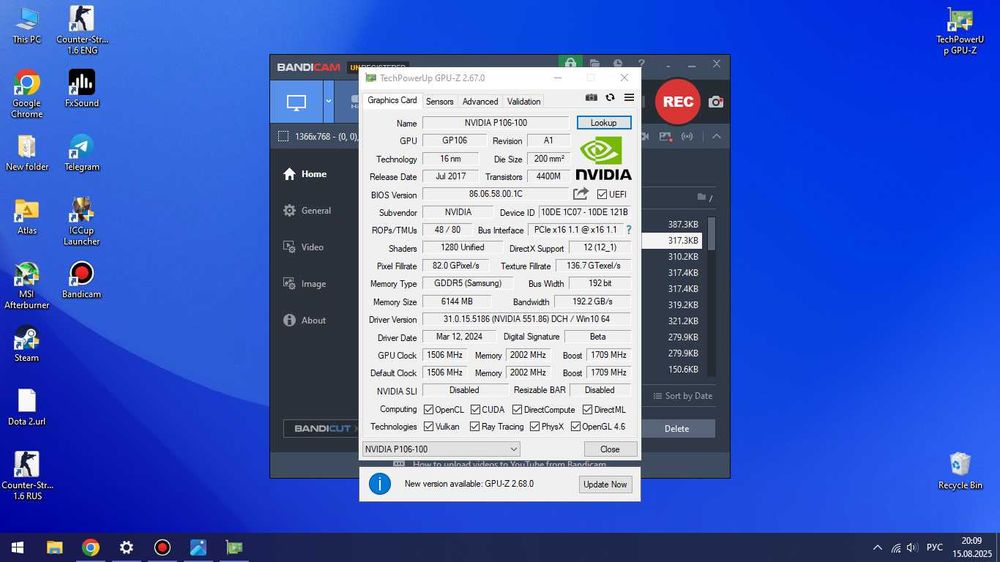The height and width of the screenshot is (562, 1000).
Task: Open Recycle Bin on desktop
Action: 960,471
